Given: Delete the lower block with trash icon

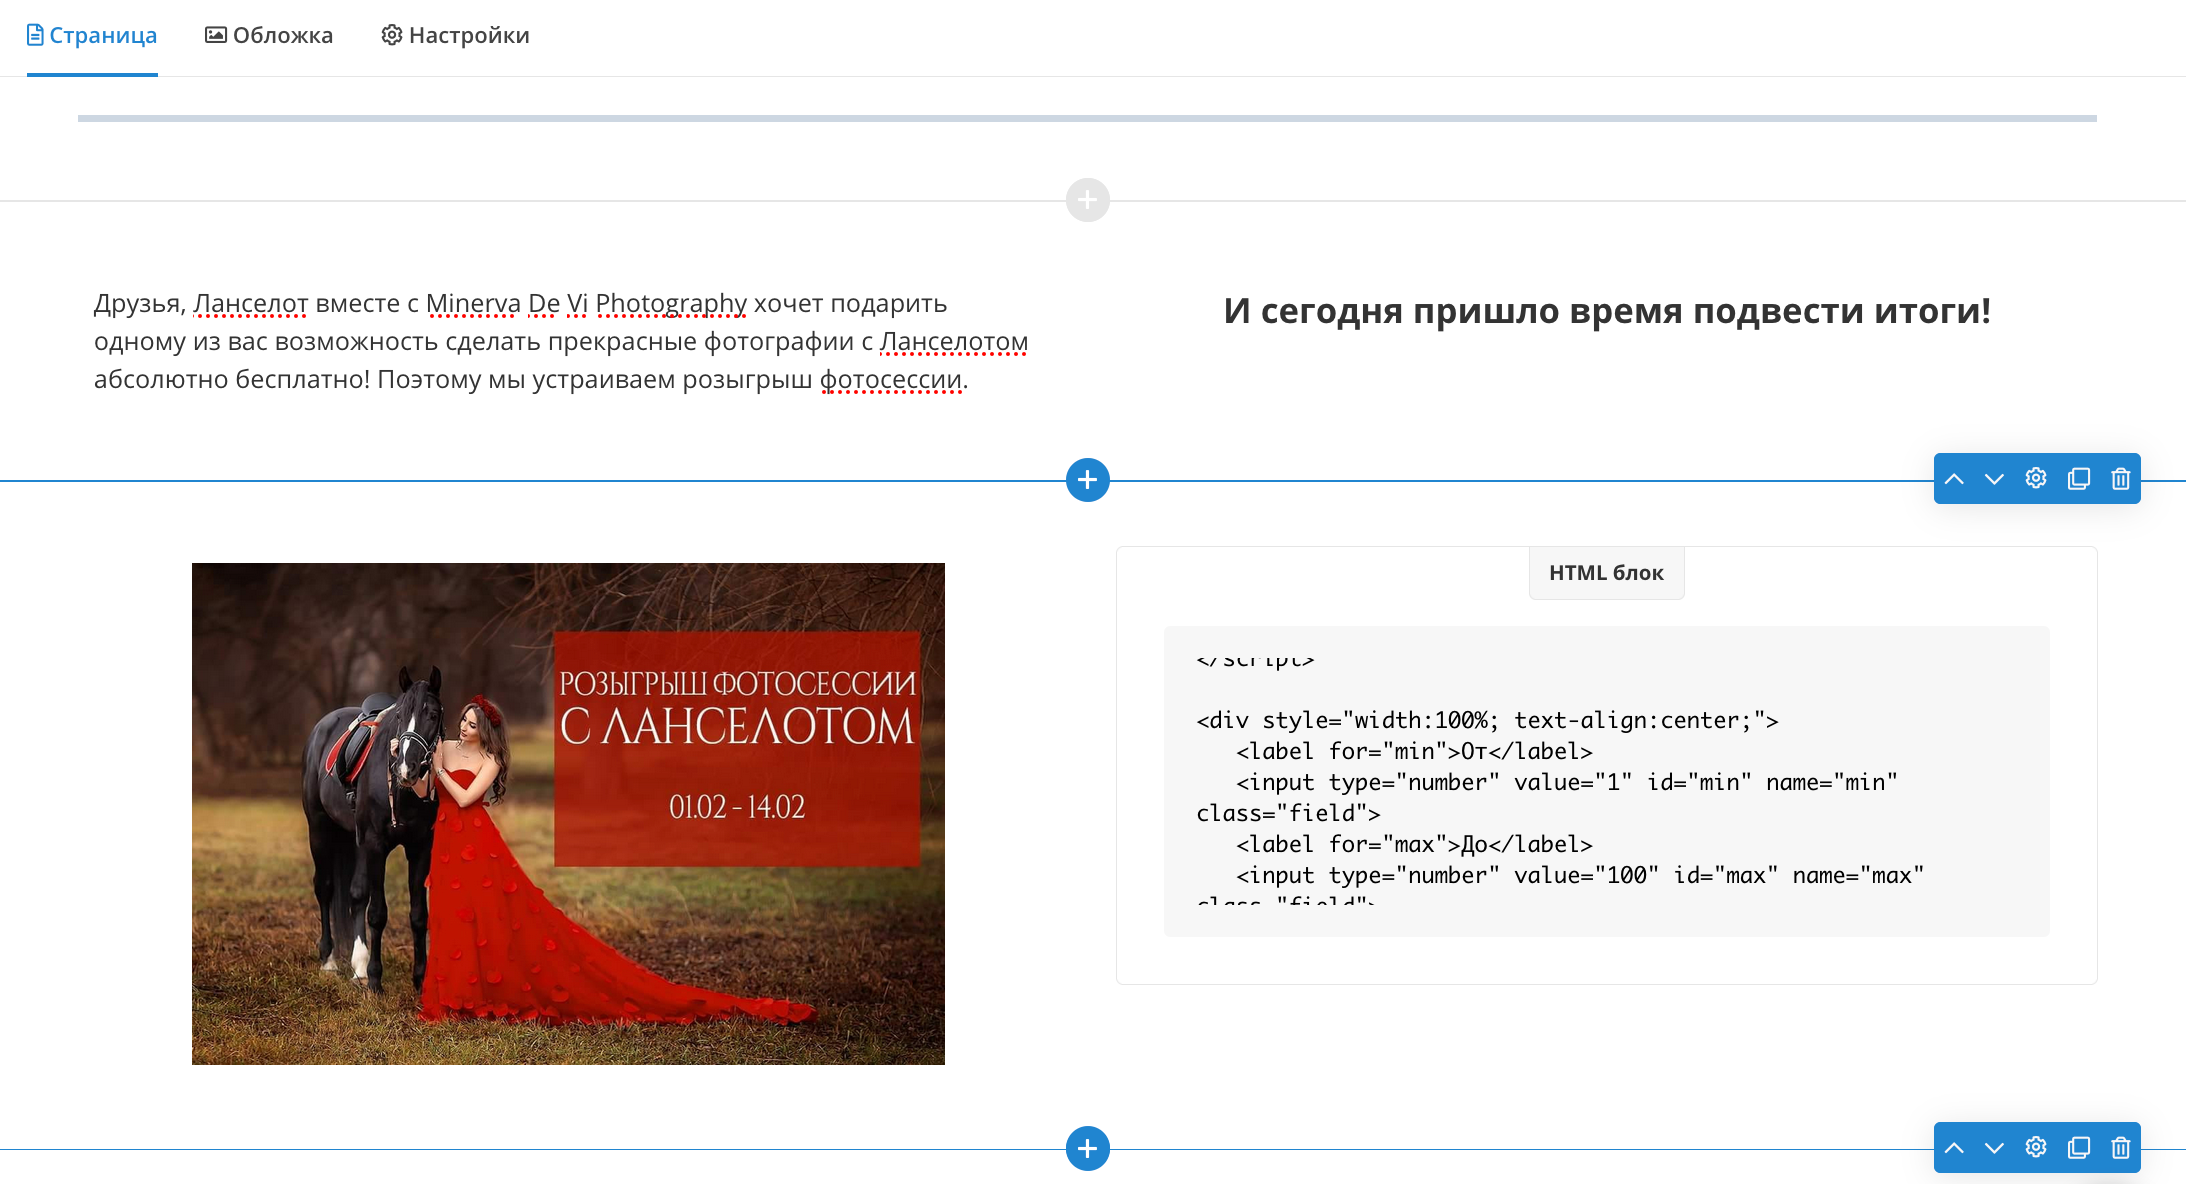Looking at the screenshot, I should click(x=2120, y=1148).
